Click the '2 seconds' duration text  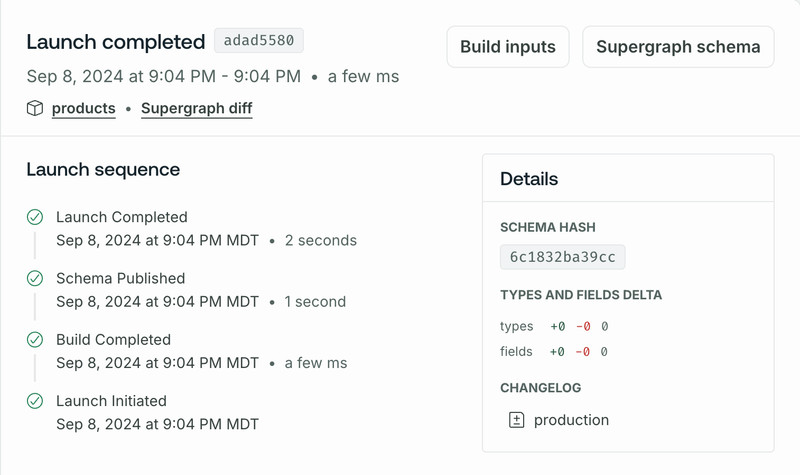tap(320, 240)
